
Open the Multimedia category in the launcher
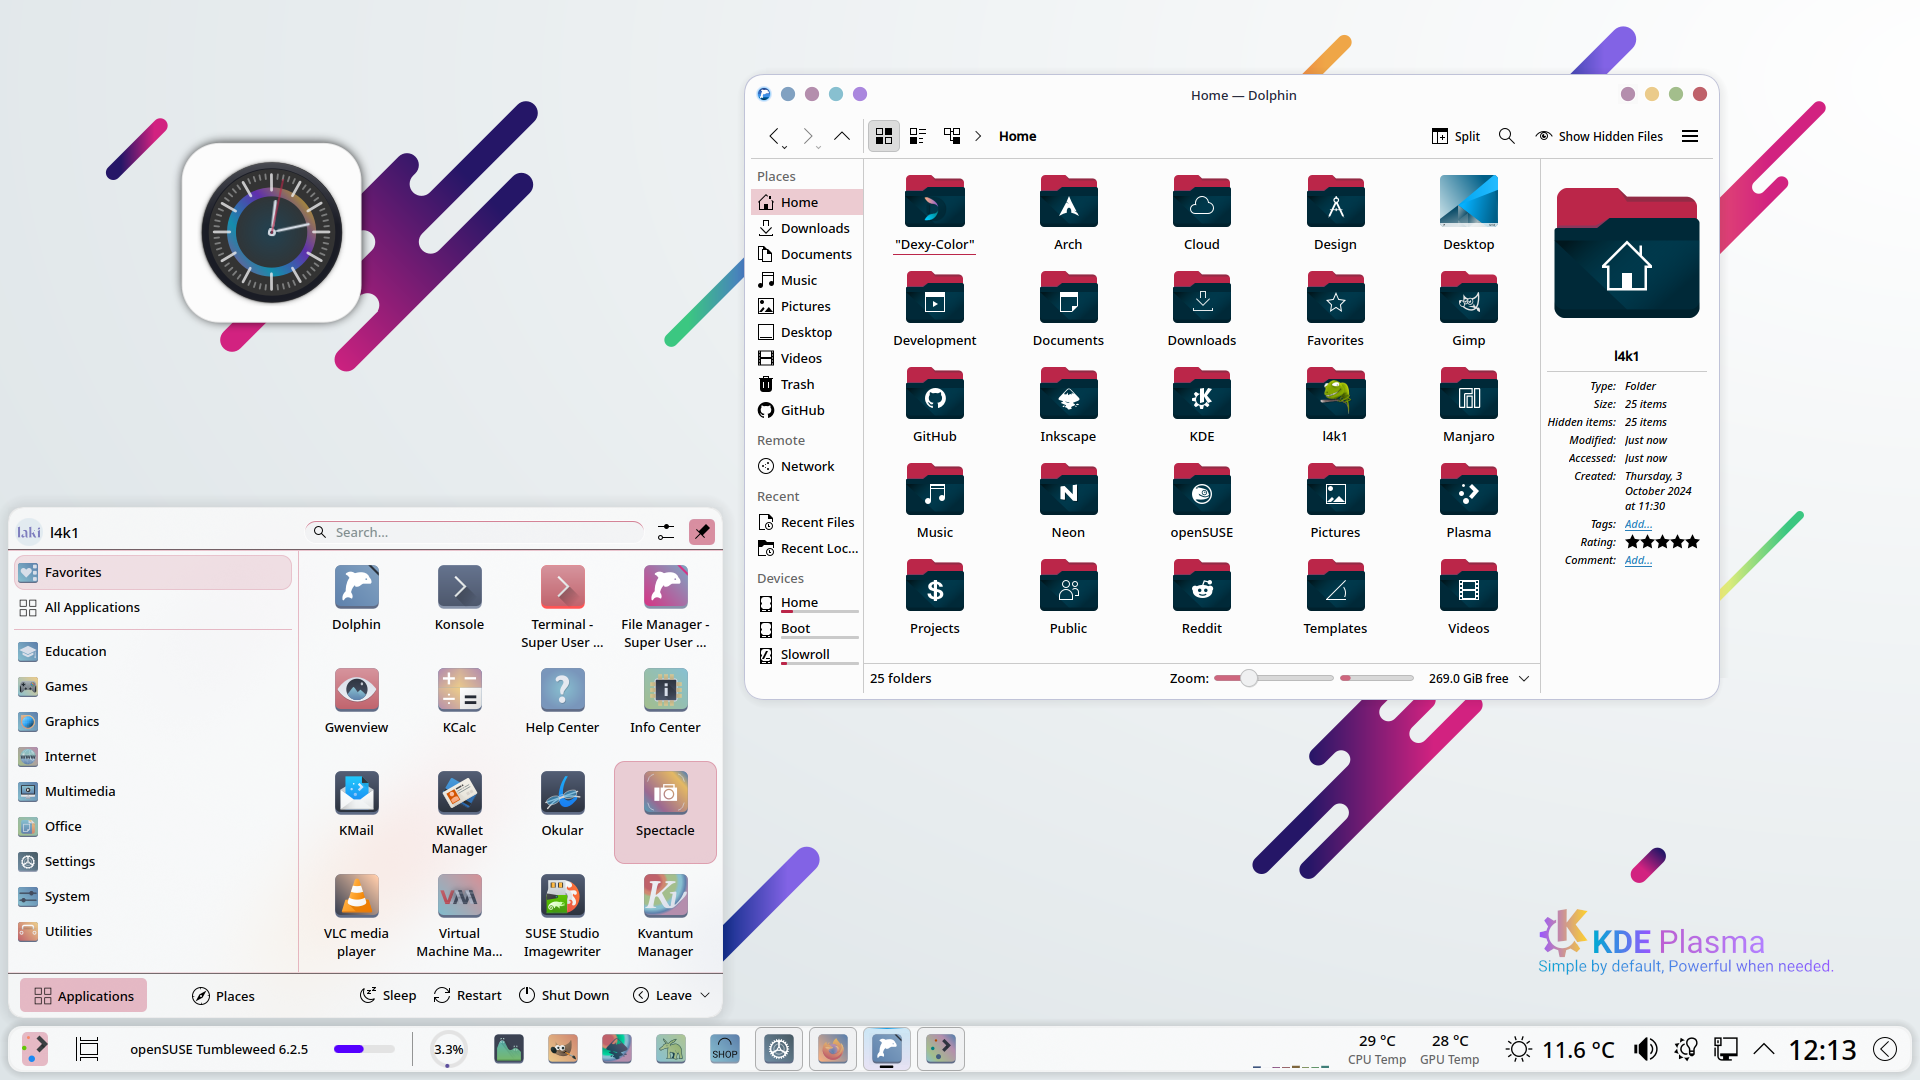(153, 792)
